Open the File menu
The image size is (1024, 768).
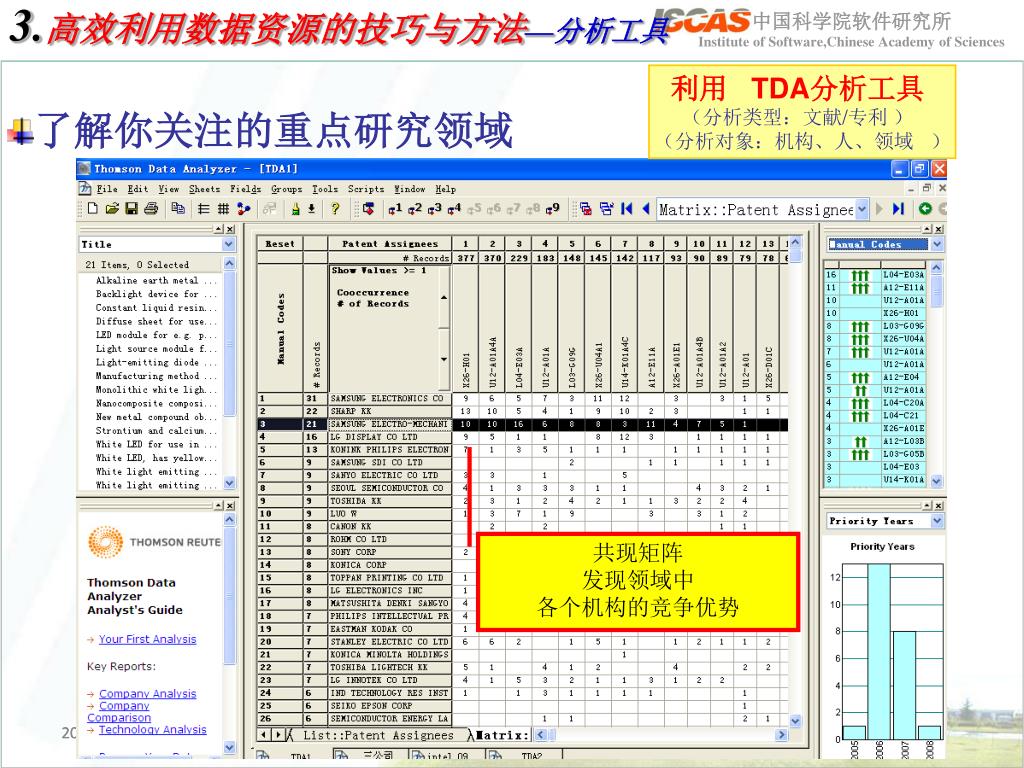click(107, 189)
